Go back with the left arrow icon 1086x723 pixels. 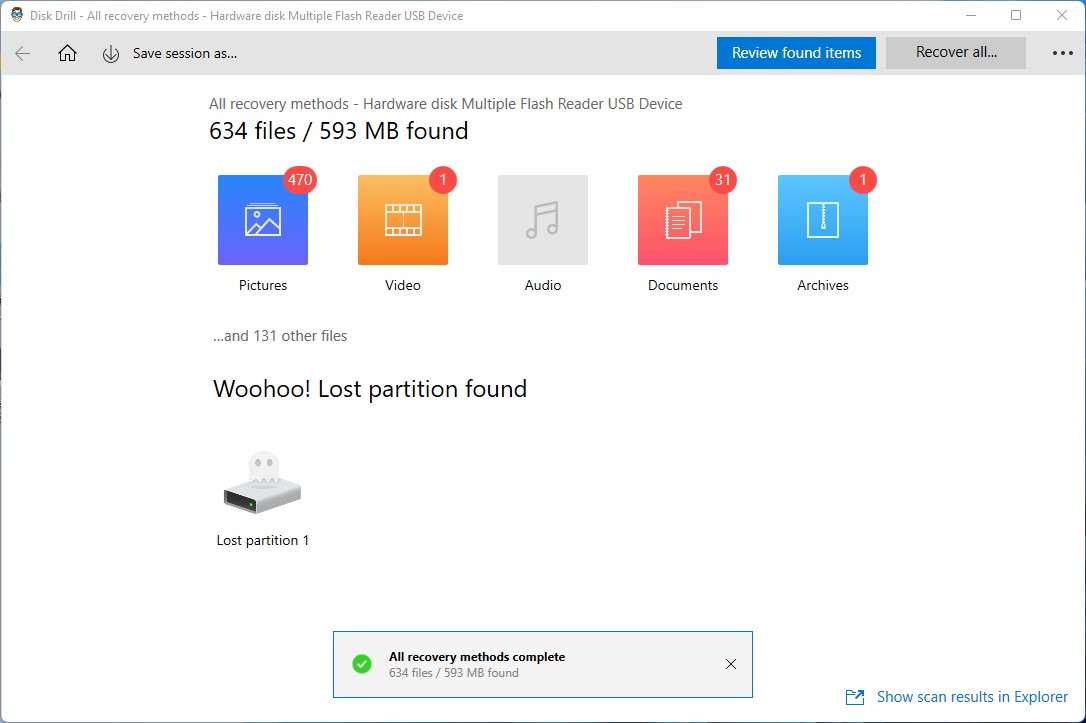tap(22, 53)
